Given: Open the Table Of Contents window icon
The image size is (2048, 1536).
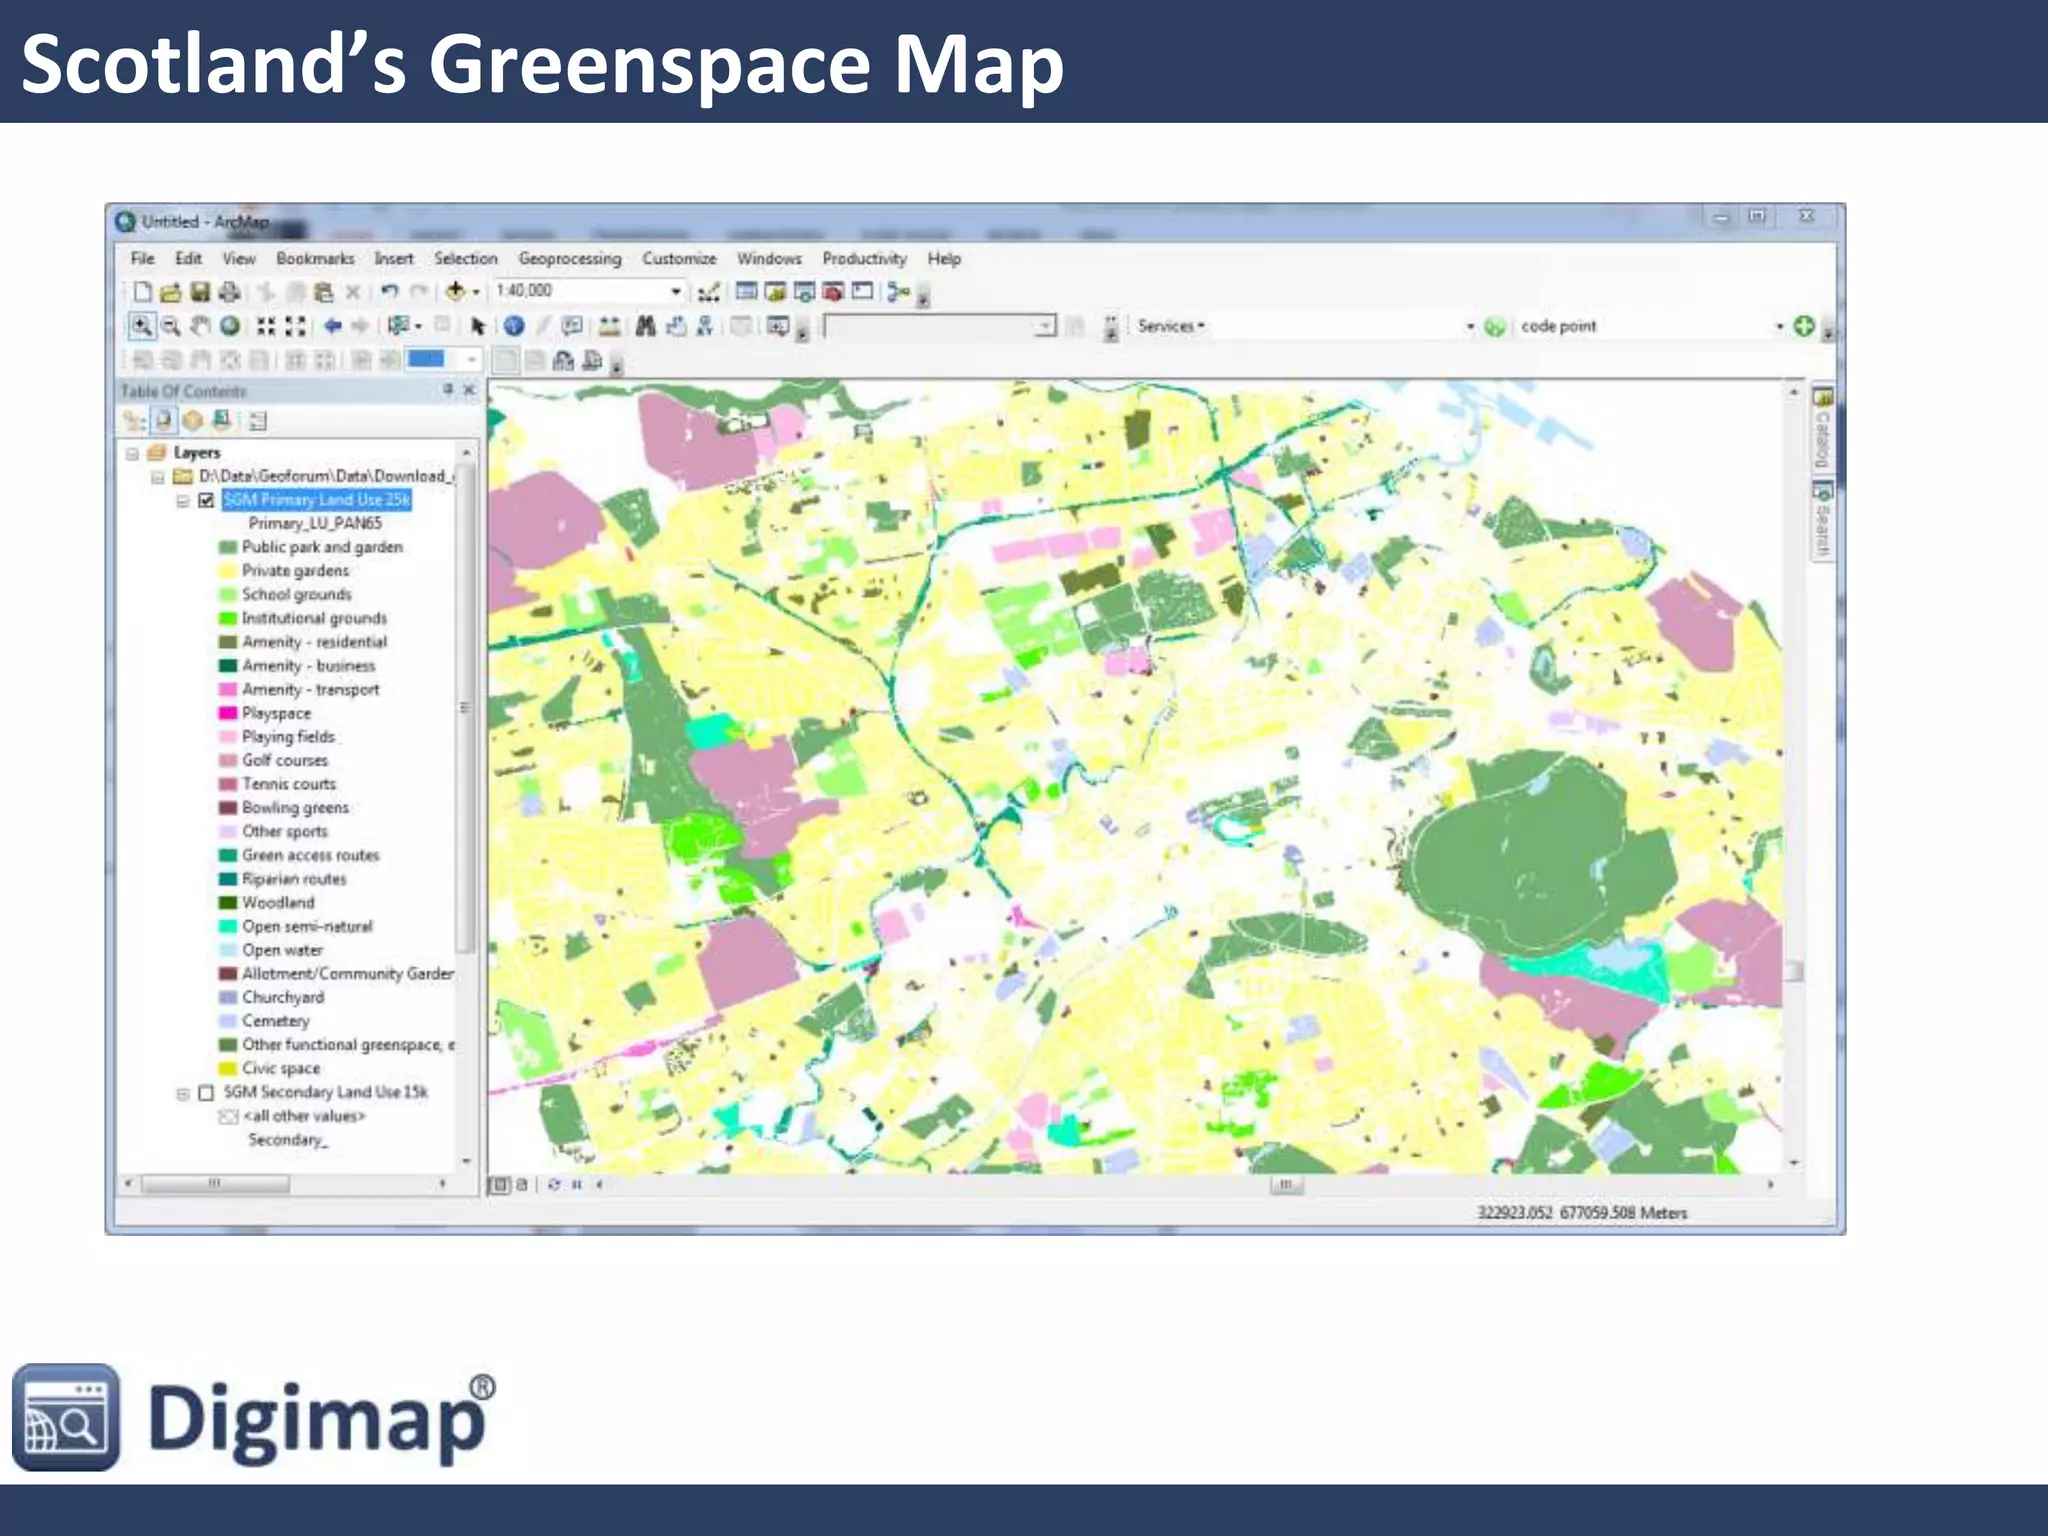Looking at the screenshot, I should pos(746,291).
